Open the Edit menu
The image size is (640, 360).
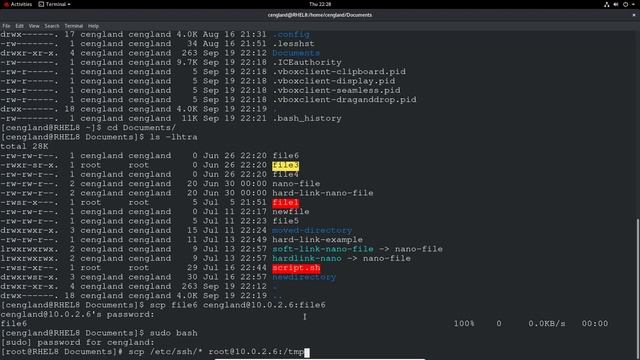tap(20, 26)
